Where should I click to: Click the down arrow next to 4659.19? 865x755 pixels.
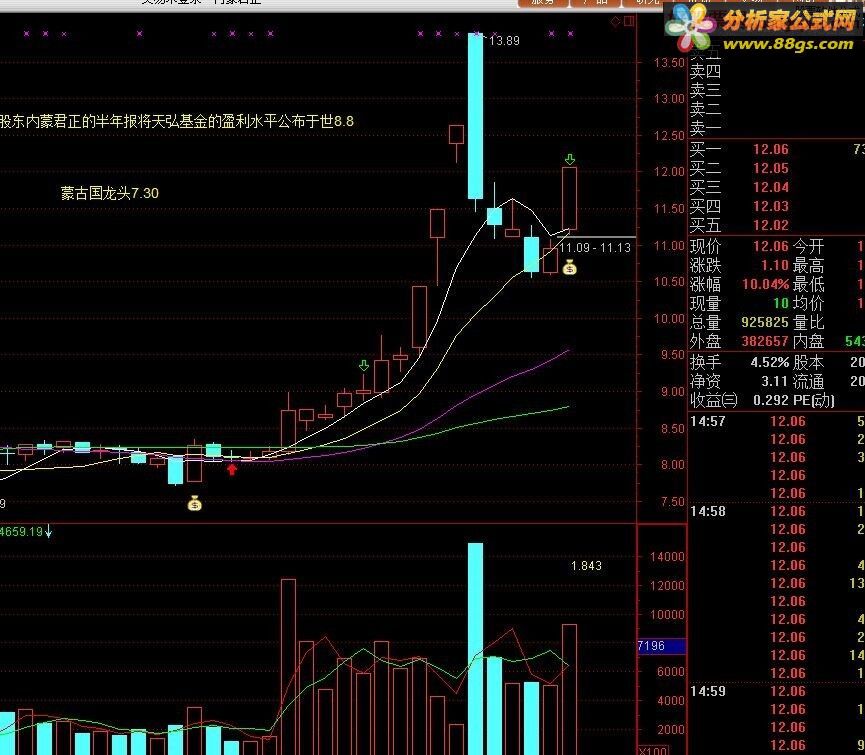point(49,532)
